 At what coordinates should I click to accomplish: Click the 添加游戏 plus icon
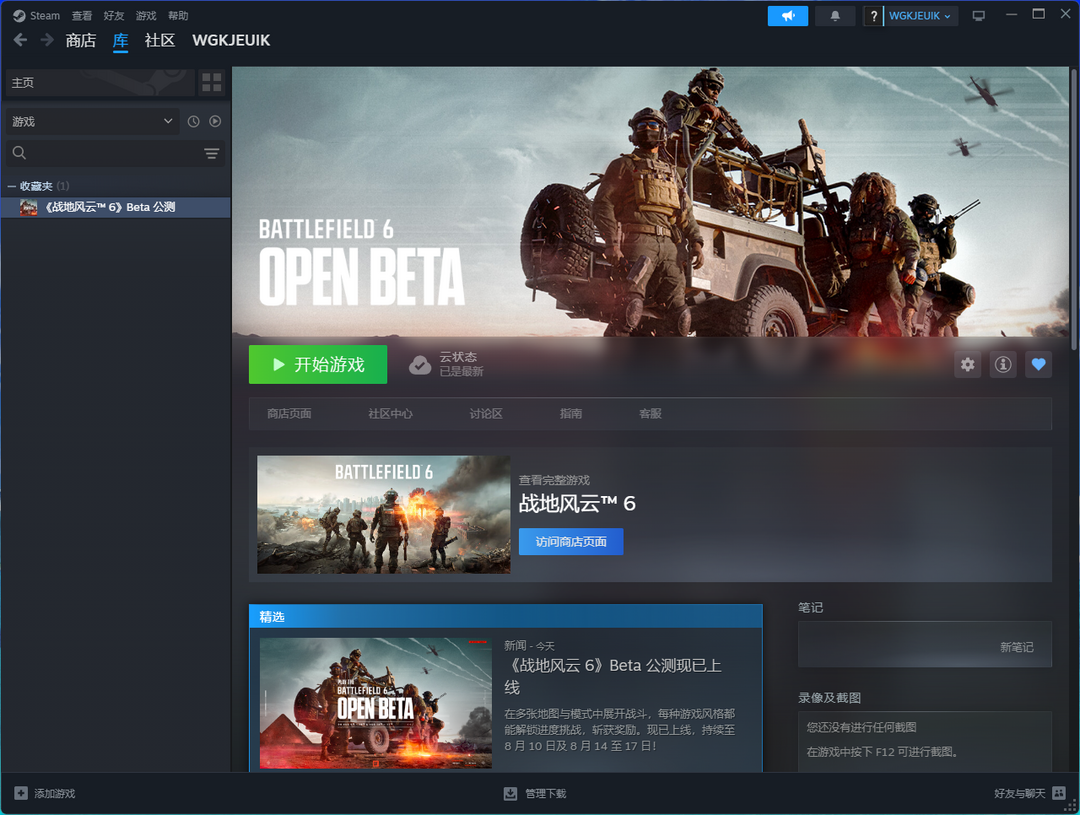(x=21, y=793)
